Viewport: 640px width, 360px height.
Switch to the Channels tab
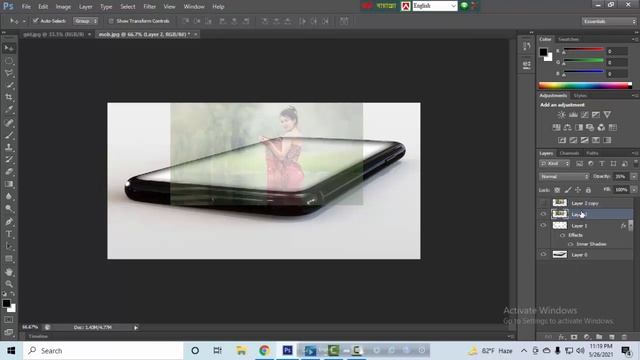tap(569, 153)
